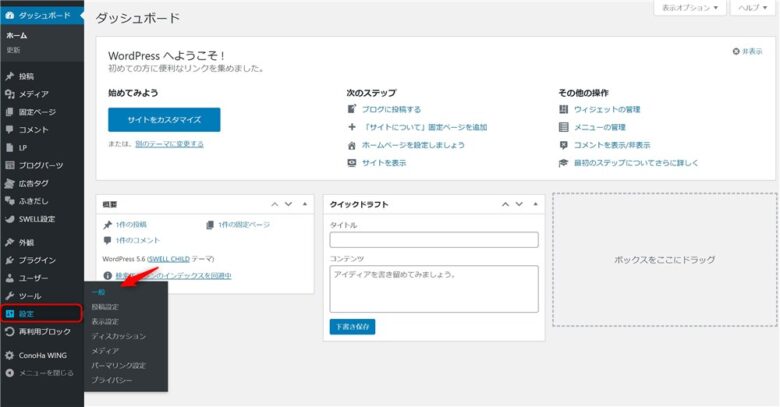This screenshot has width=780, height=407.
Task: Click the メニューを閉じる collapse arrow icon
Action: pos(9,373)
